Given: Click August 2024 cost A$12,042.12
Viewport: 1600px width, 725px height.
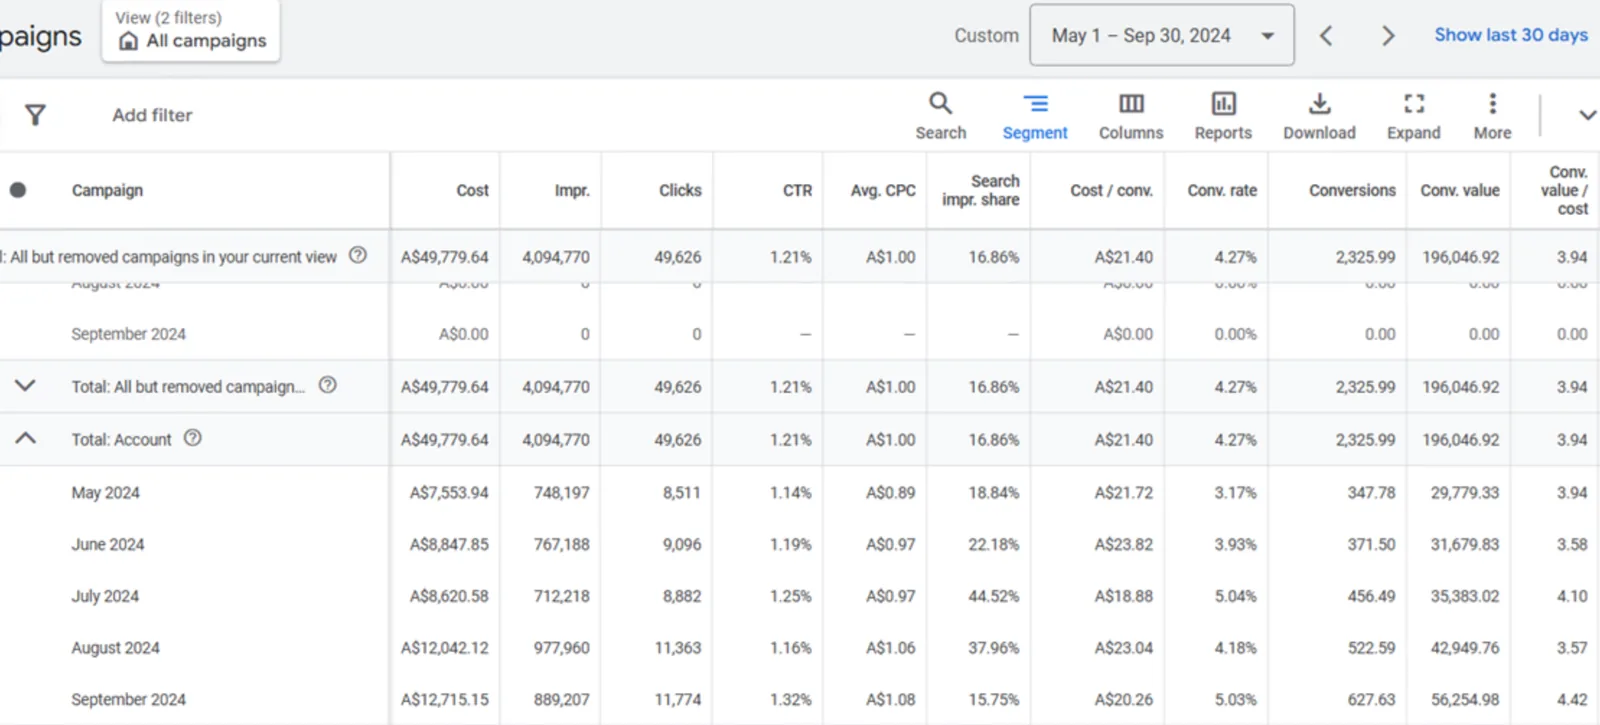Looking at the screenshot, I should pos(445,648).
